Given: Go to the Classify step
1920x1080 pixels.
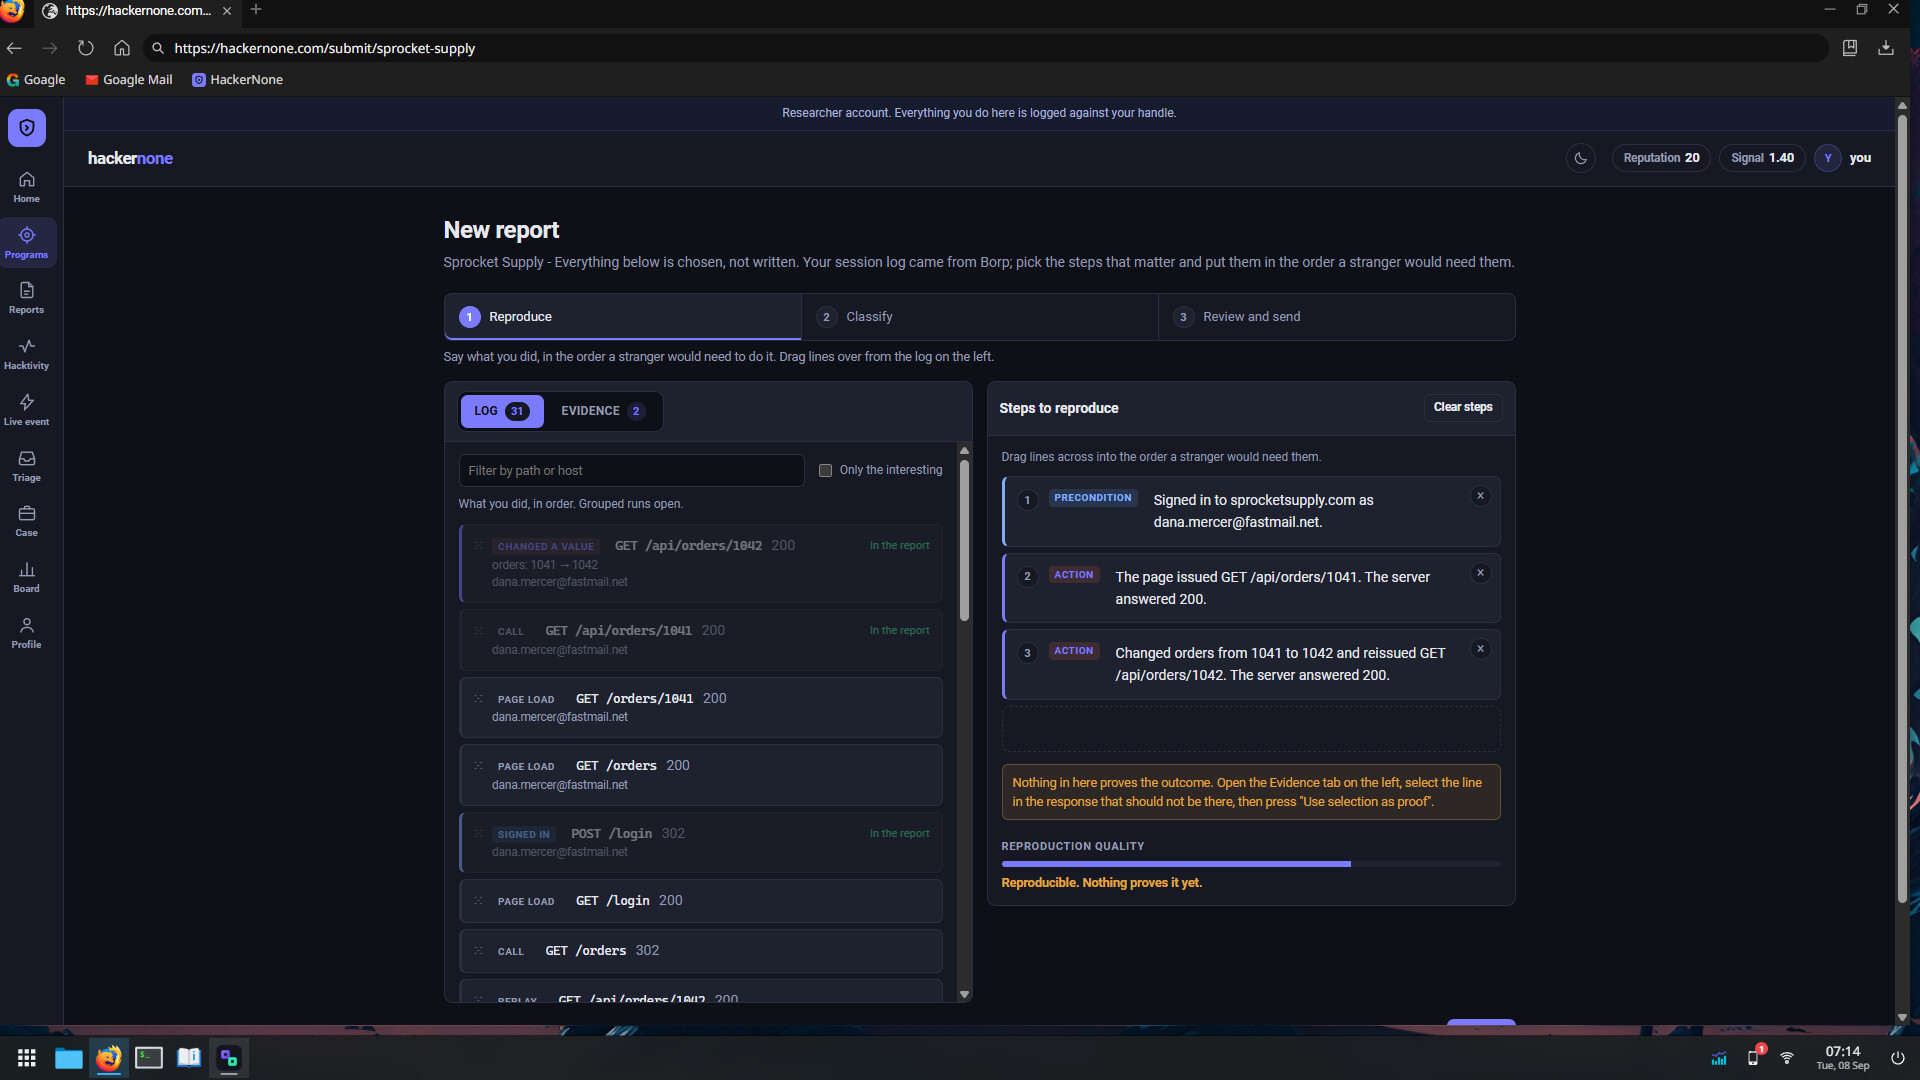Looking at the screenshot, I should [979, 317].
